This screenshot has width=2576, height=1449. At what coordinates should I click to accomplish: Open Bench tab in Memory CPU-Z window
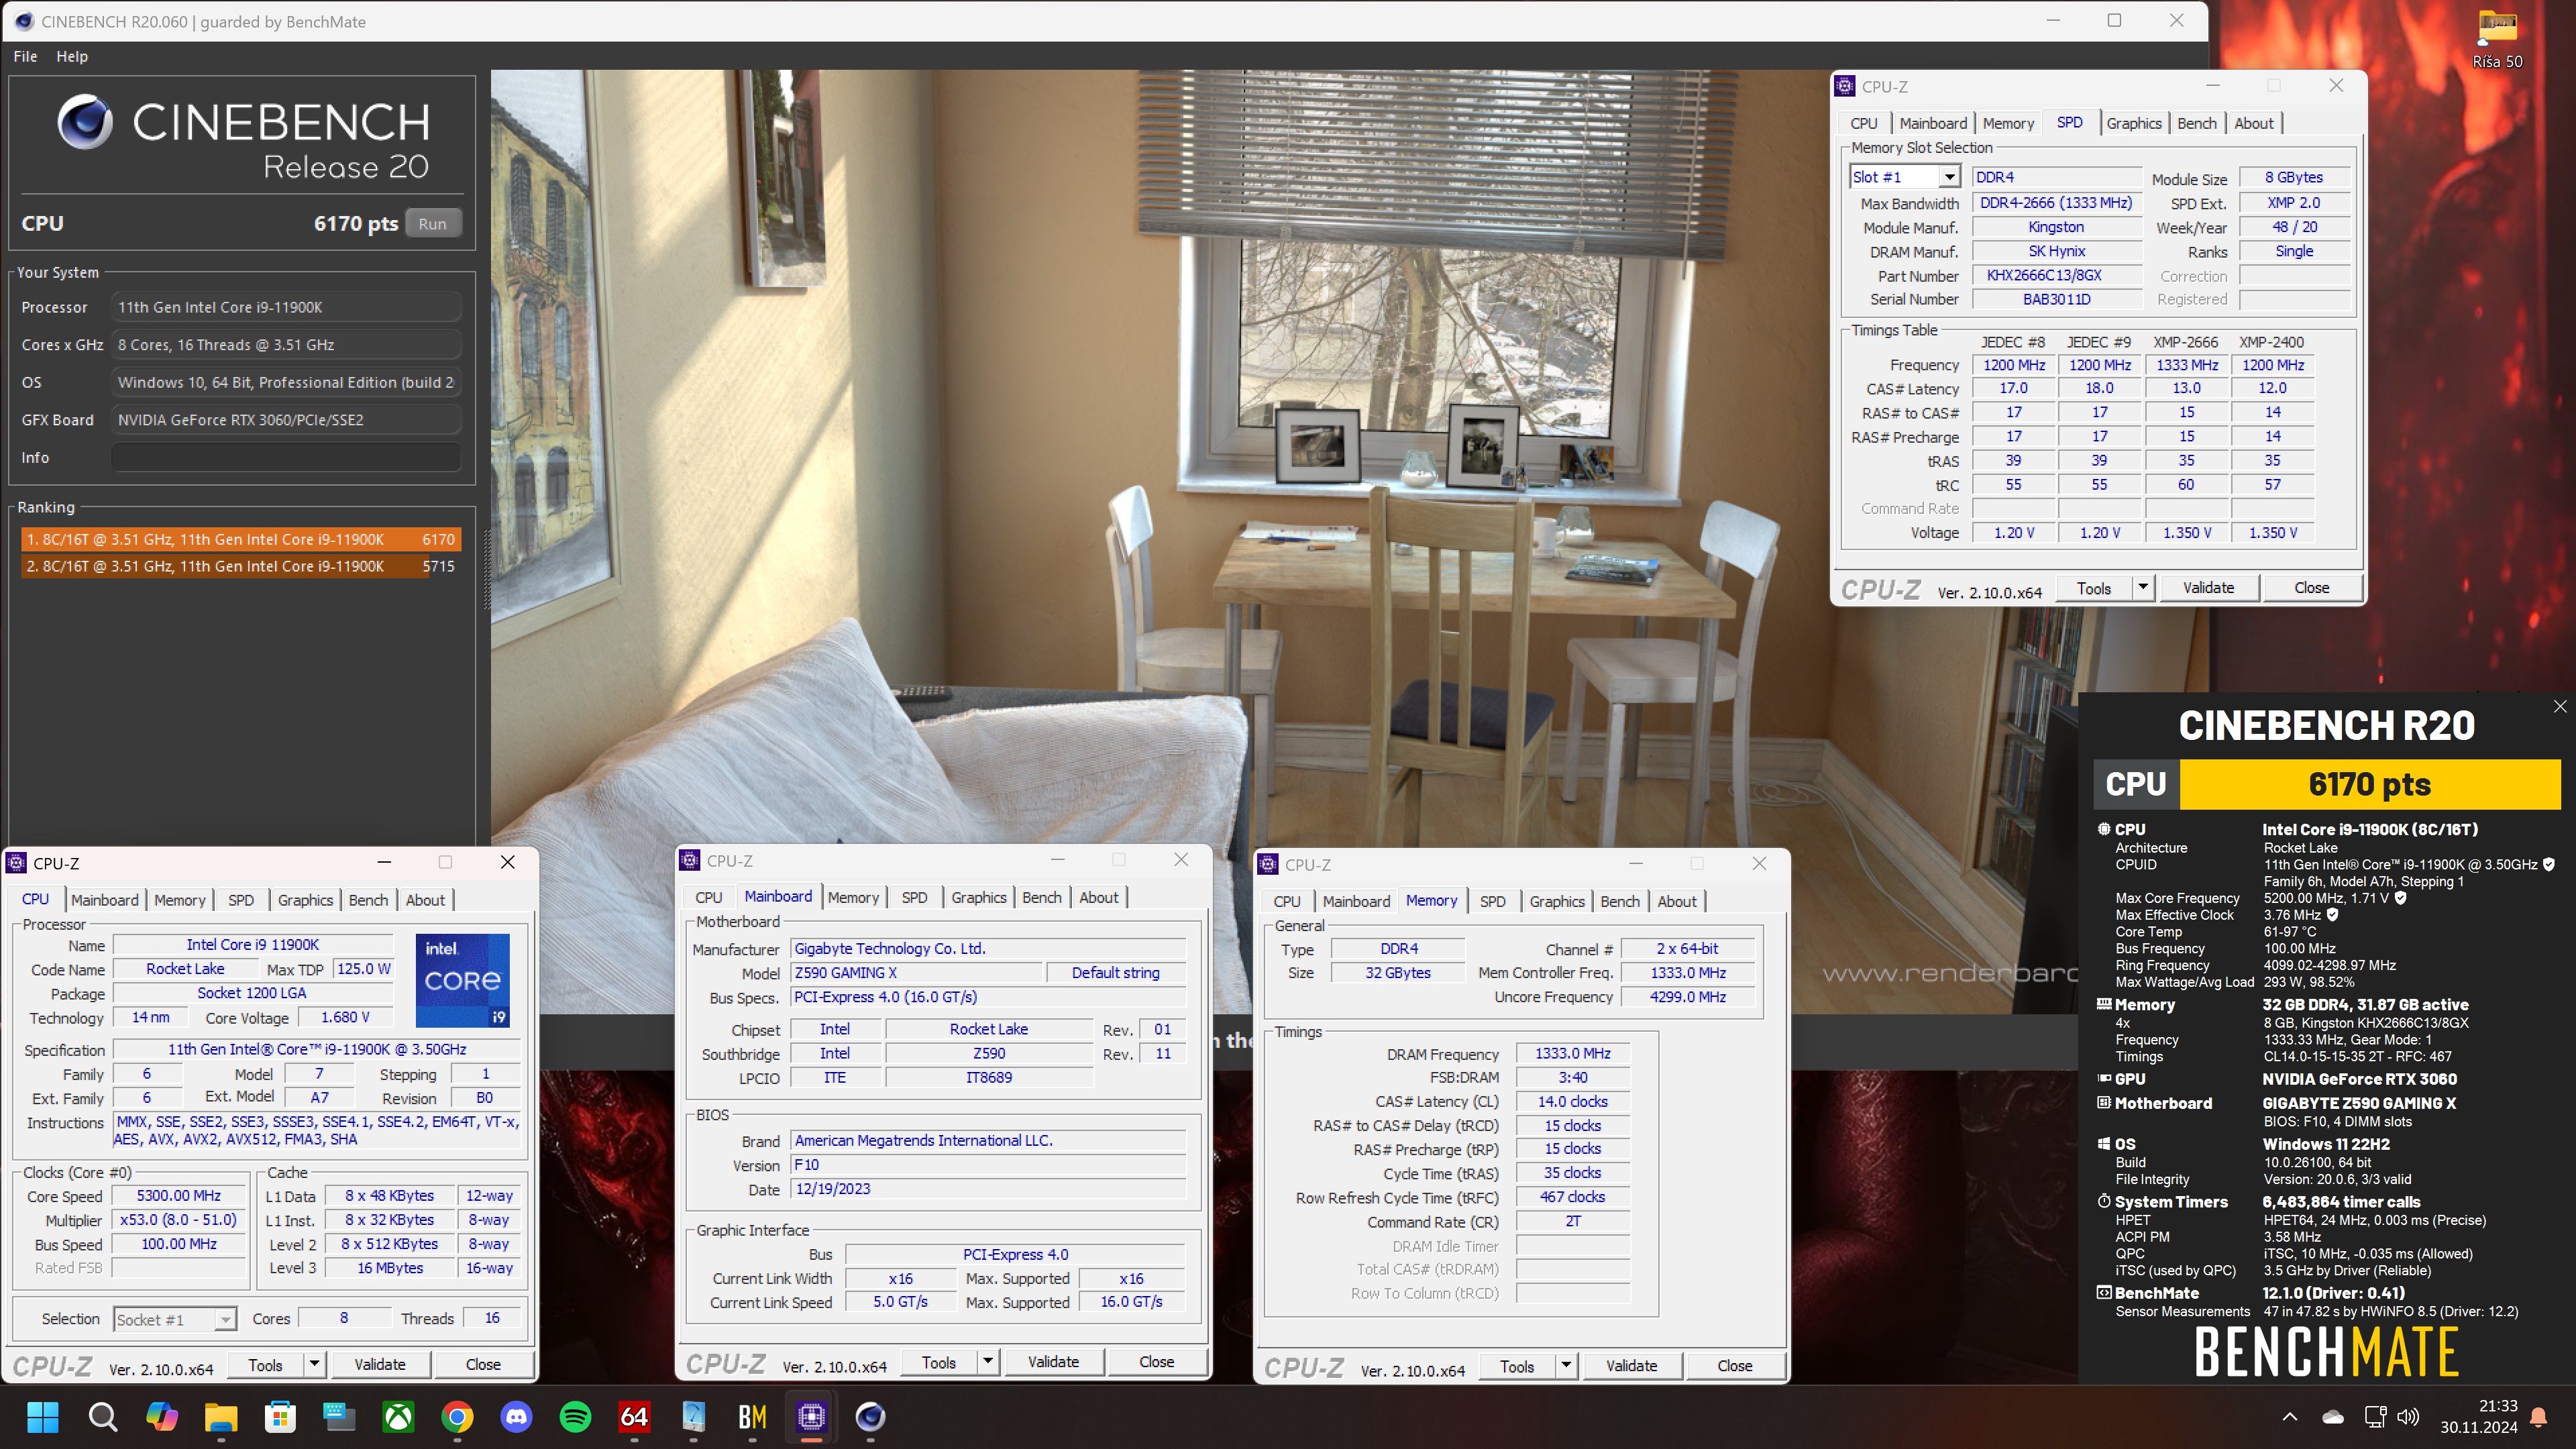1620,901
